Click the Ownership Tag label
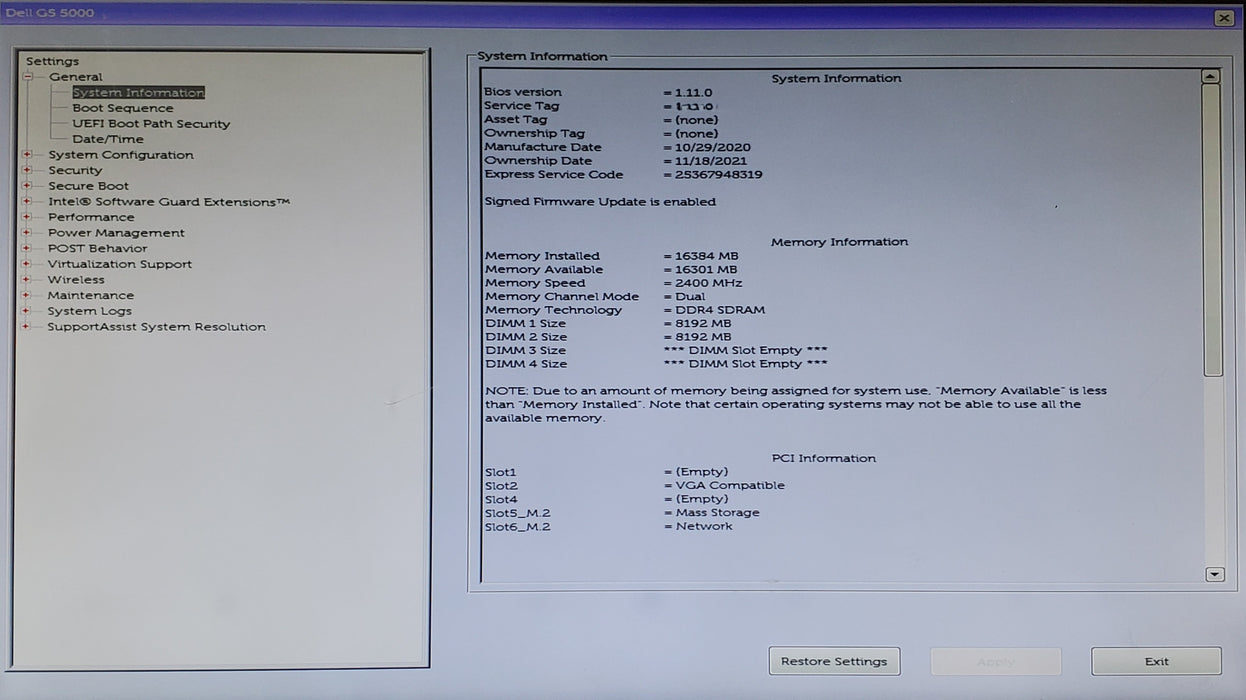The image size is (1246, 700). 534,133
